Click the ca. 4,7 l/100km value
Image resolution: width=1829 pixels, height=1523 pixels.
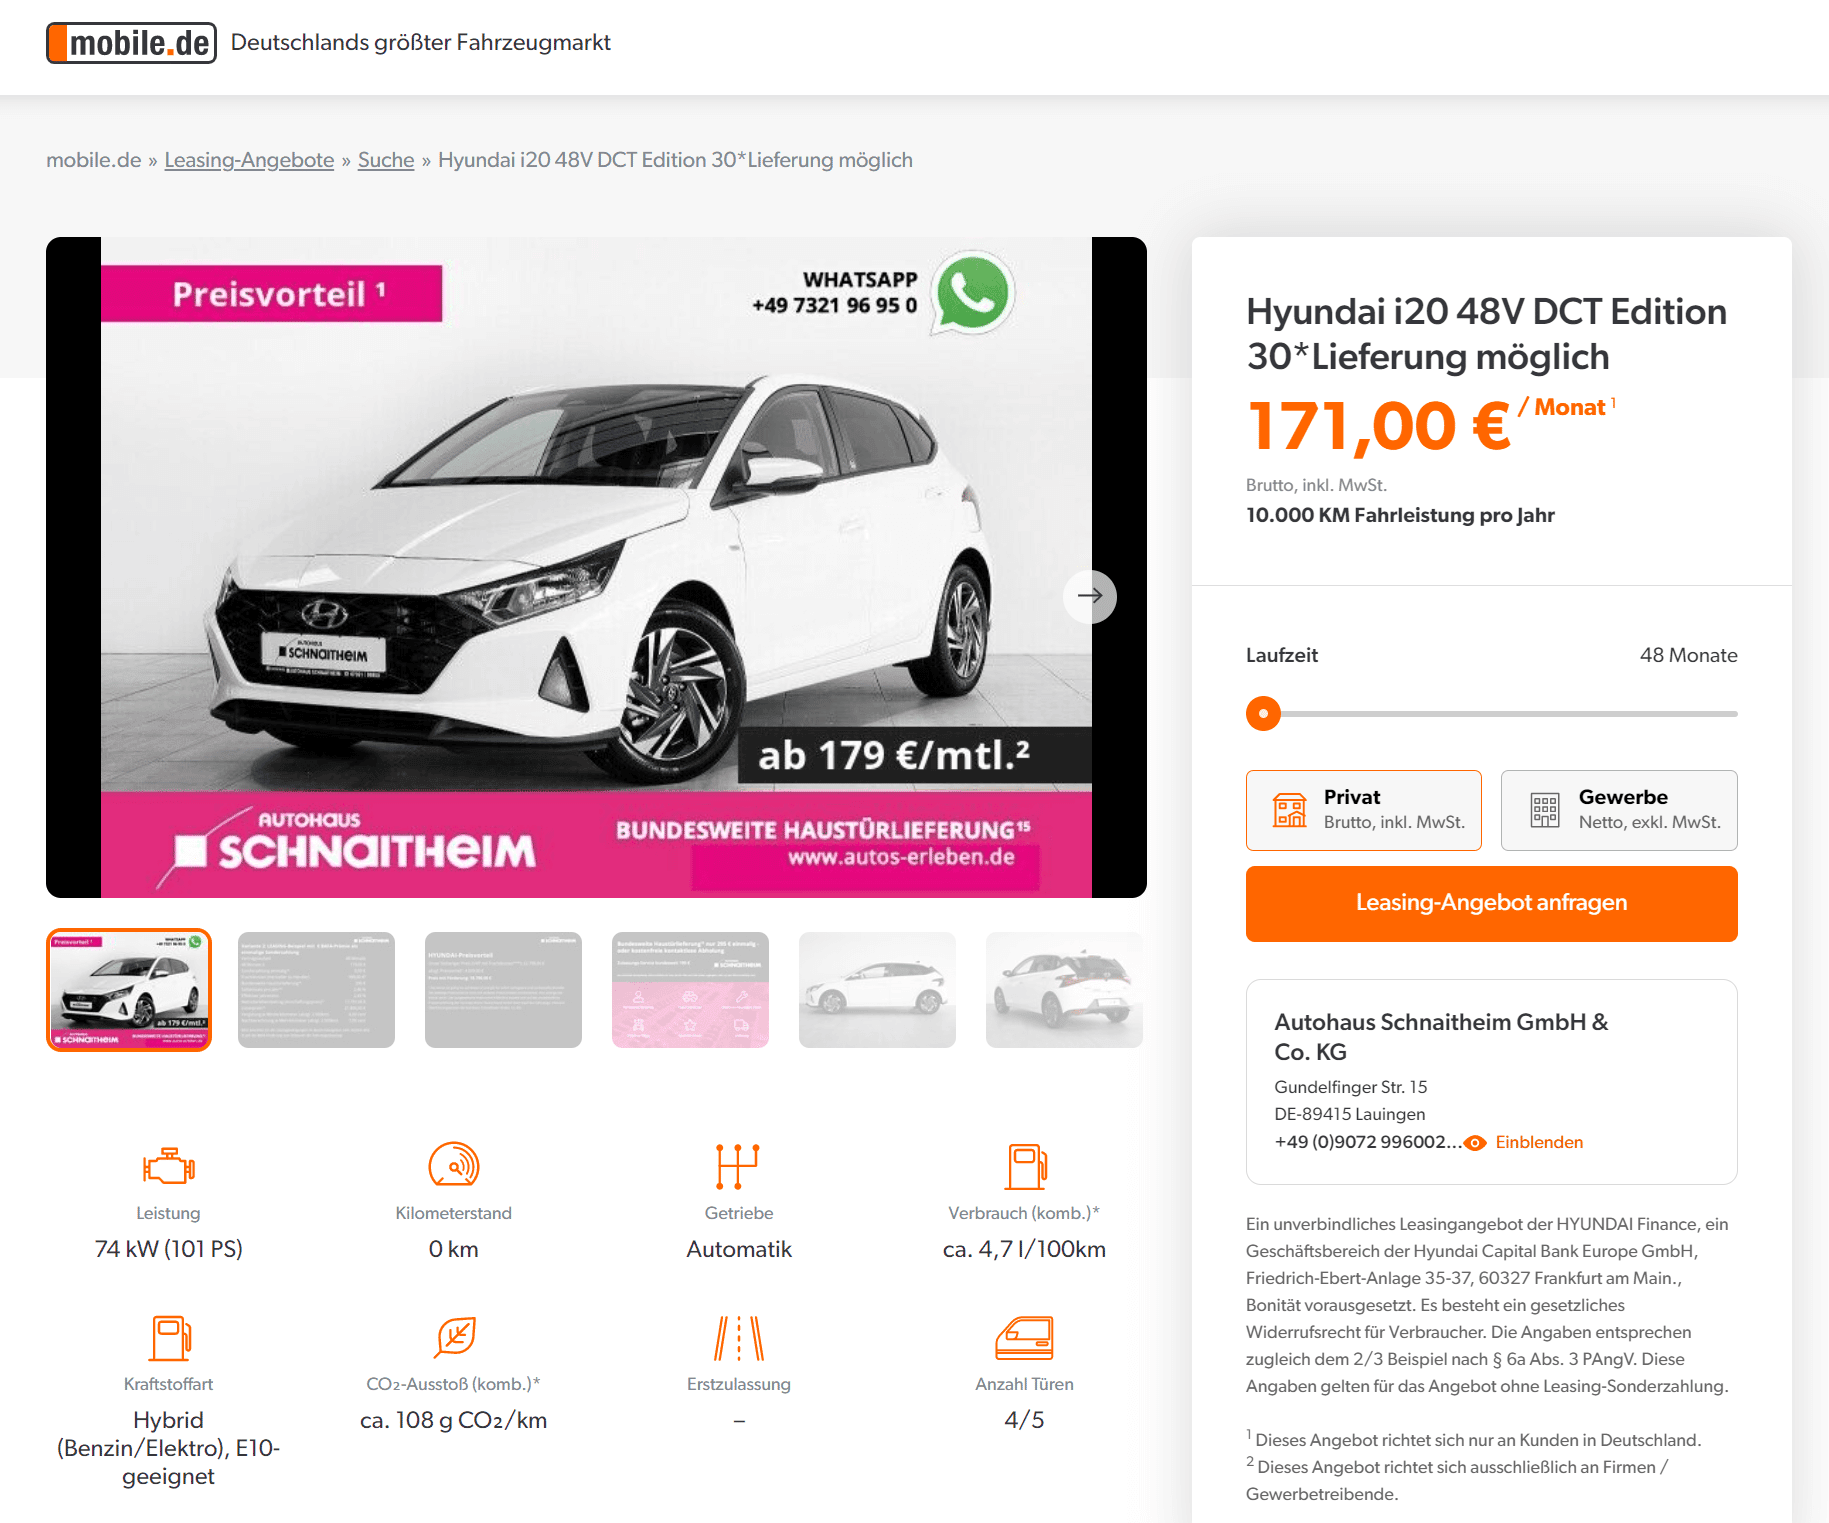[1024, 1249]
